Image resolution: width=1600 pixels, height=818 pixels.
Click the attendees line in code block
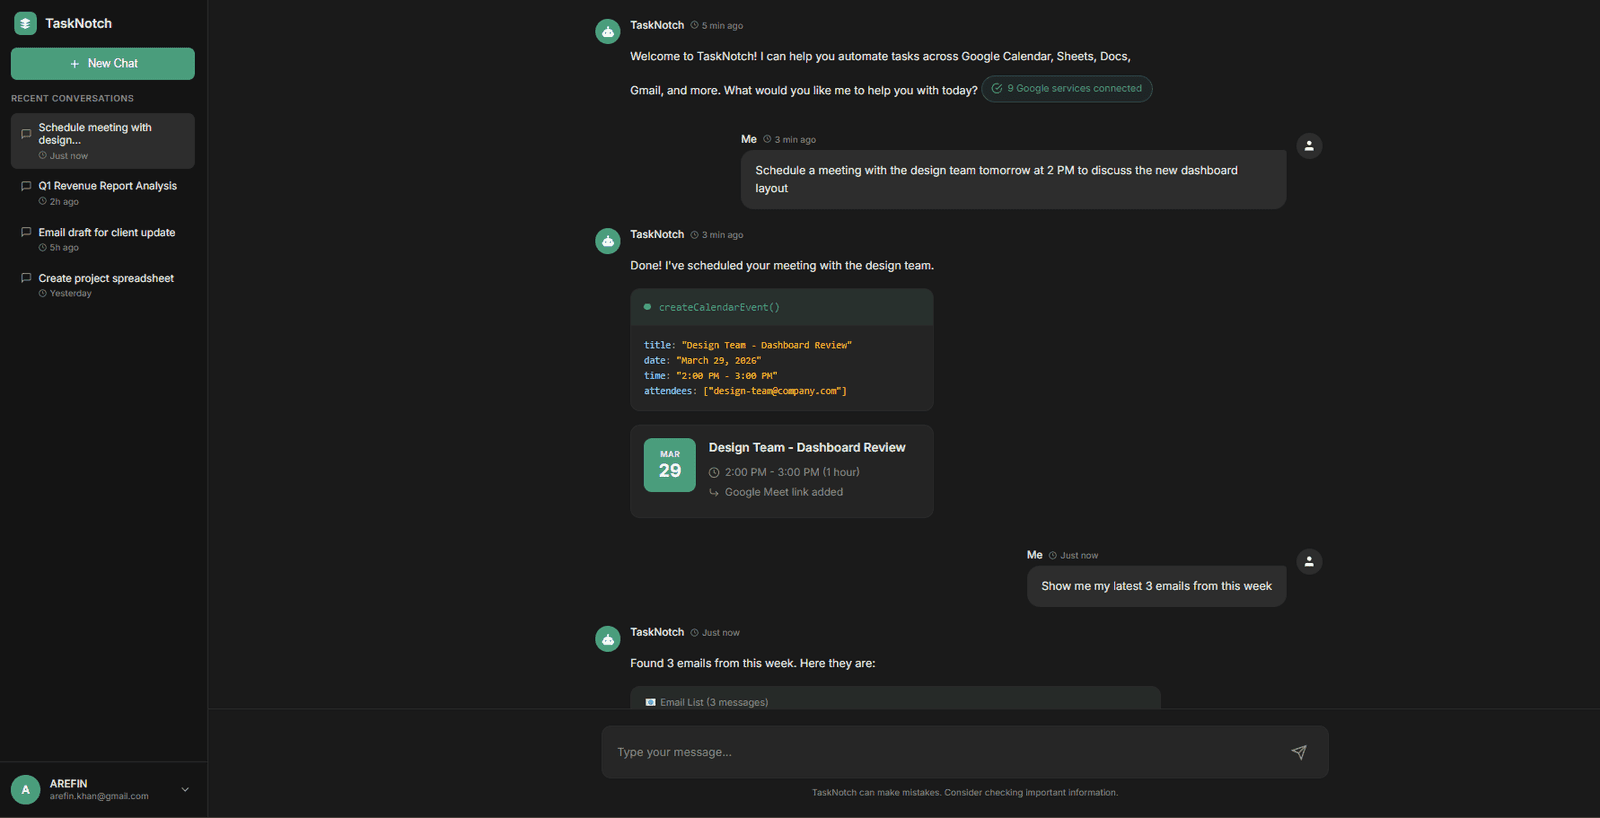[745, 391]
